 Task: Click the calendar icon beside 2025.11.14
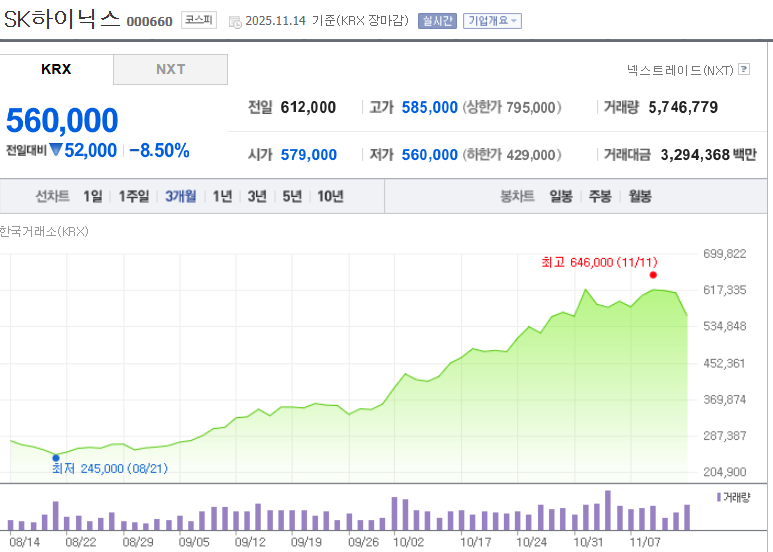(x=235, y=22)
